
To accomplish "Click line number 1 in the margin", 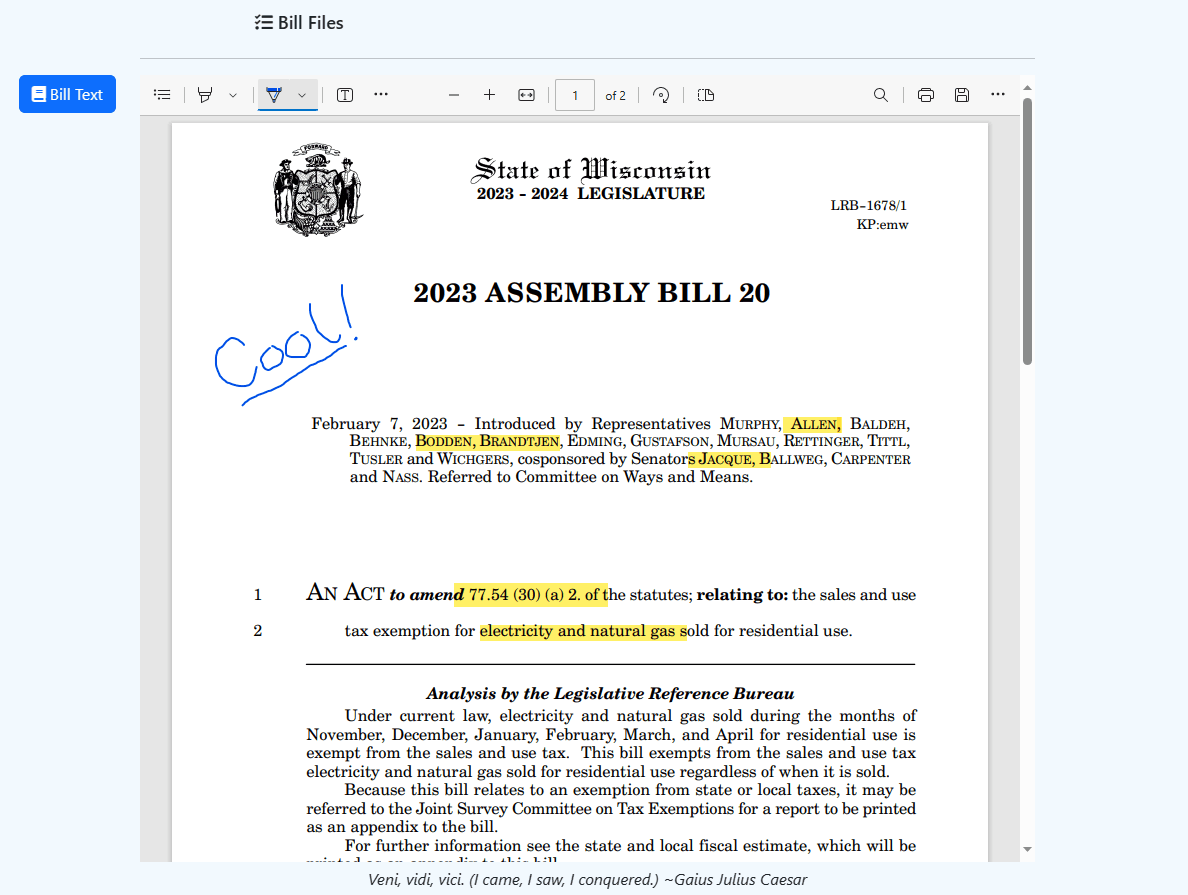I will pos(258,595).
